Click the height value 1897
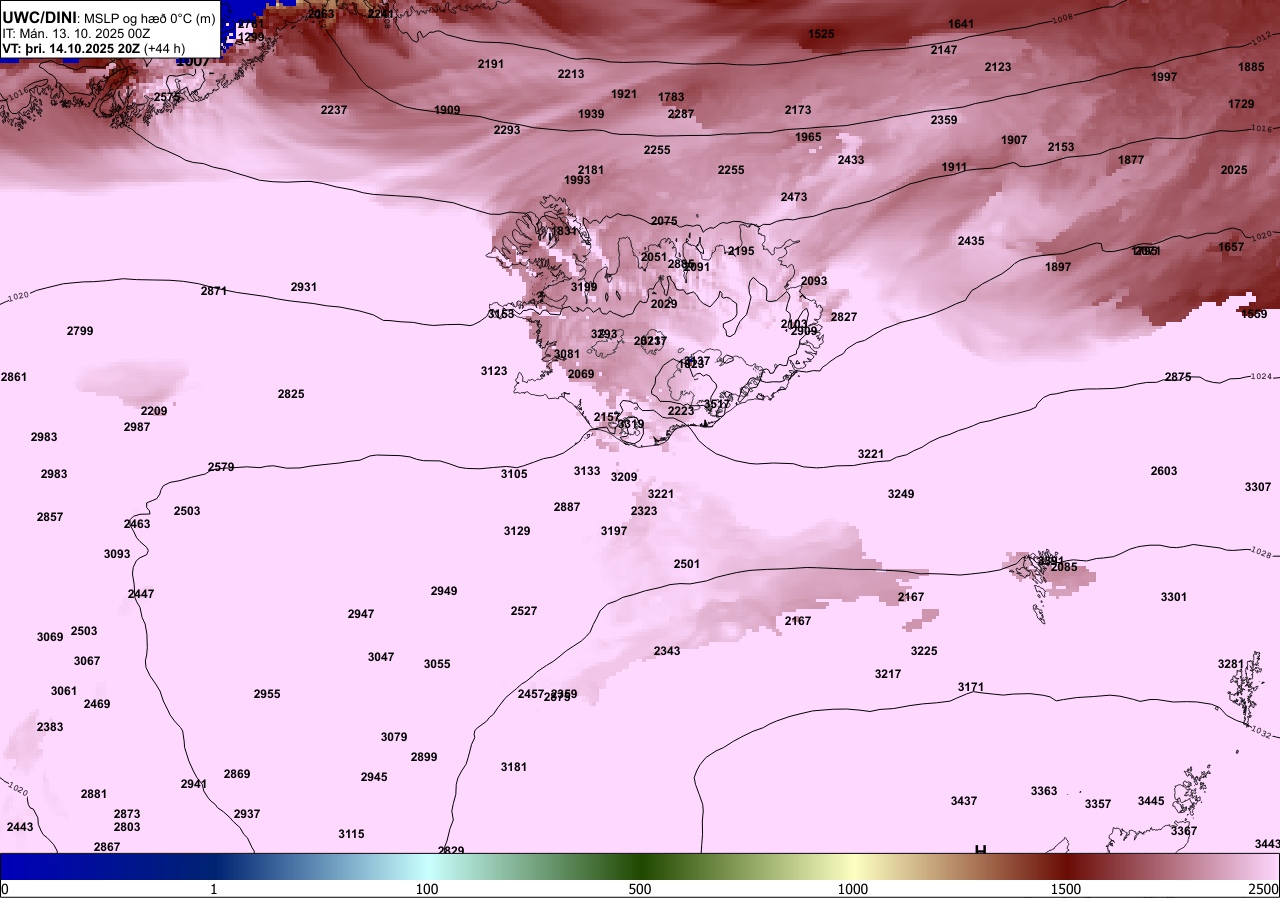This screenshot has width=1280, height=898. pos(1058,267)
